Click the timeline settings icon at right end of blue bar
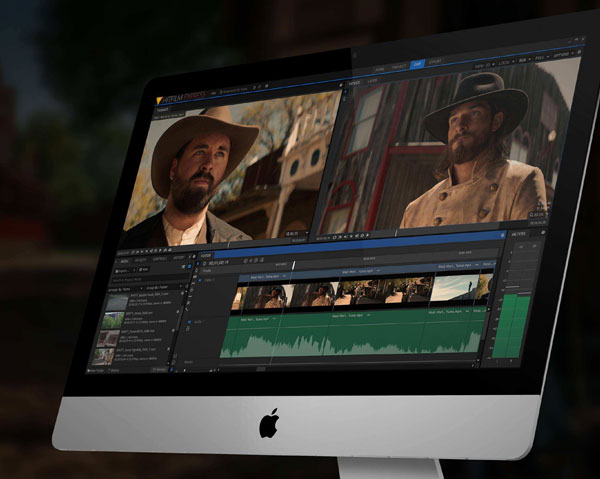The height and width of the screenshot is (479, 600). click(x=500, y=236)
